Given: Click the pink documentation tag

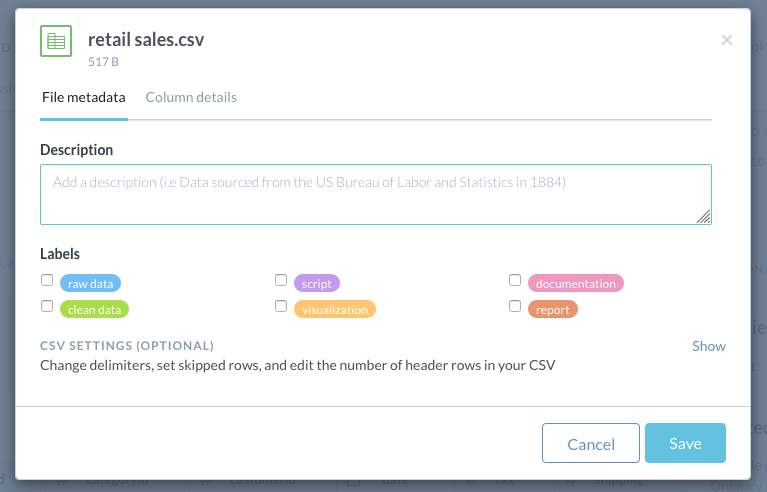Looking at the screenshot, I should tap(576, 284).
